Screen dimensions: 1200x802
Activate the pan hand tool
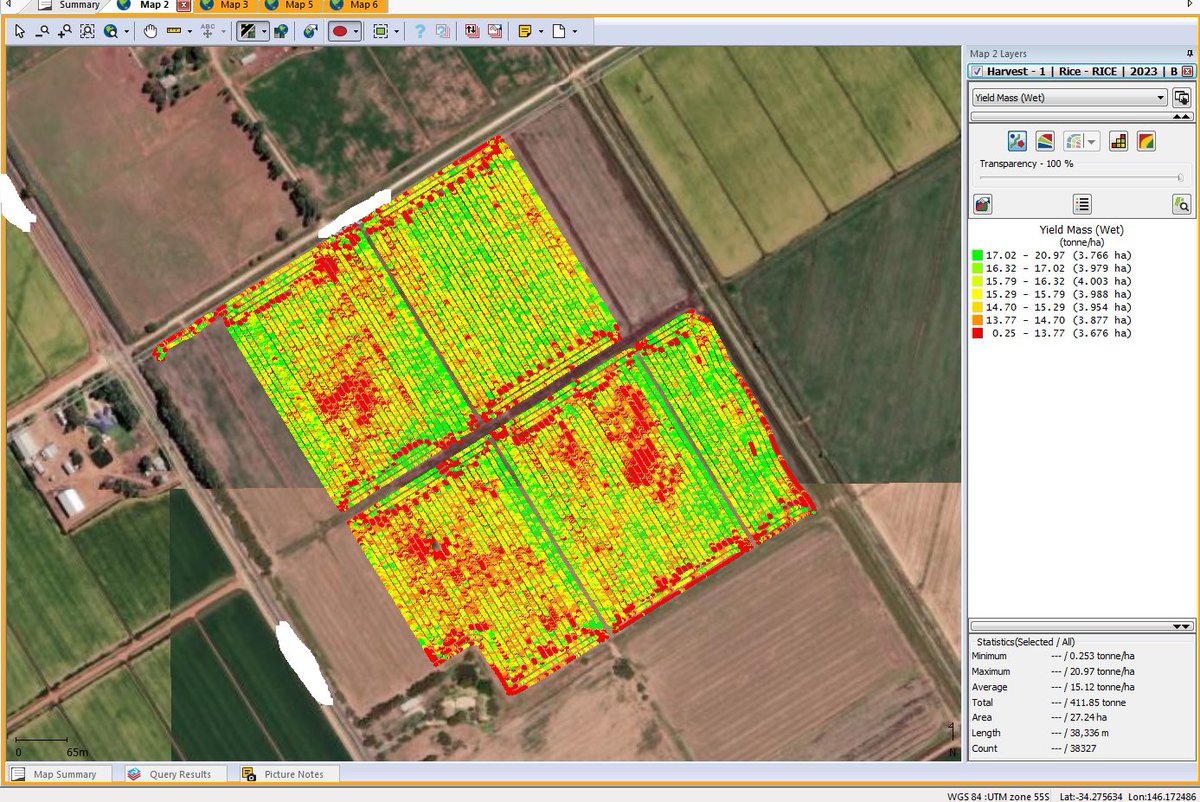(x=150, y=31)
